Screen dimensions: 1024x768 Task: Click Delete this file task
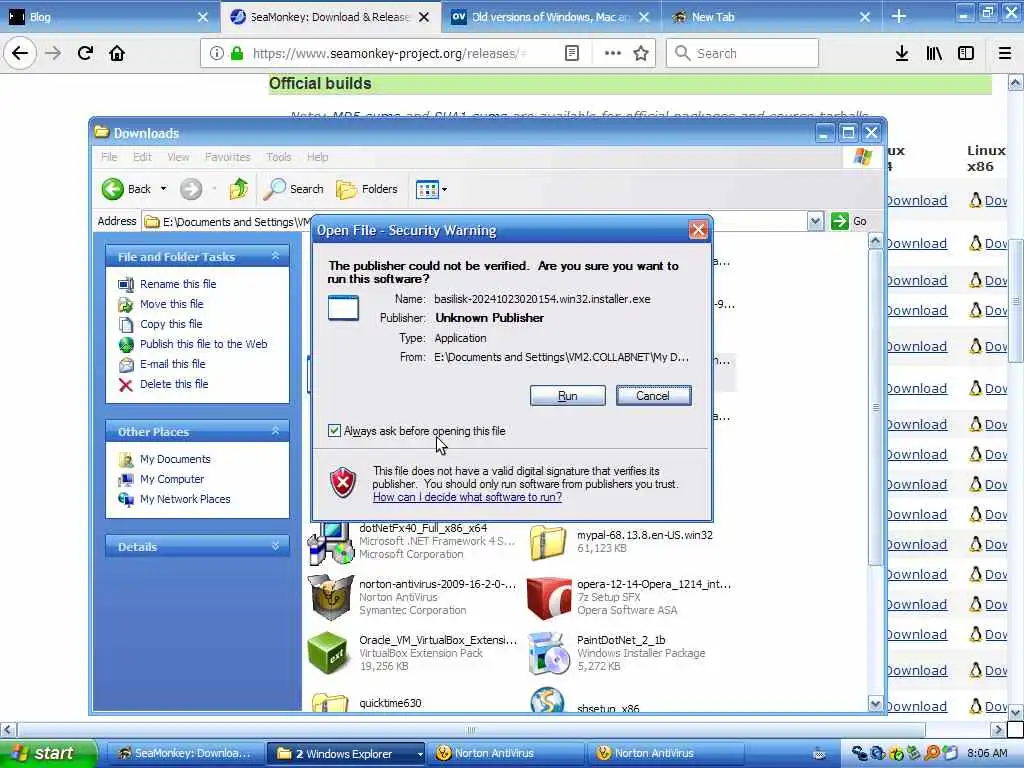click(x=174, y=384)
